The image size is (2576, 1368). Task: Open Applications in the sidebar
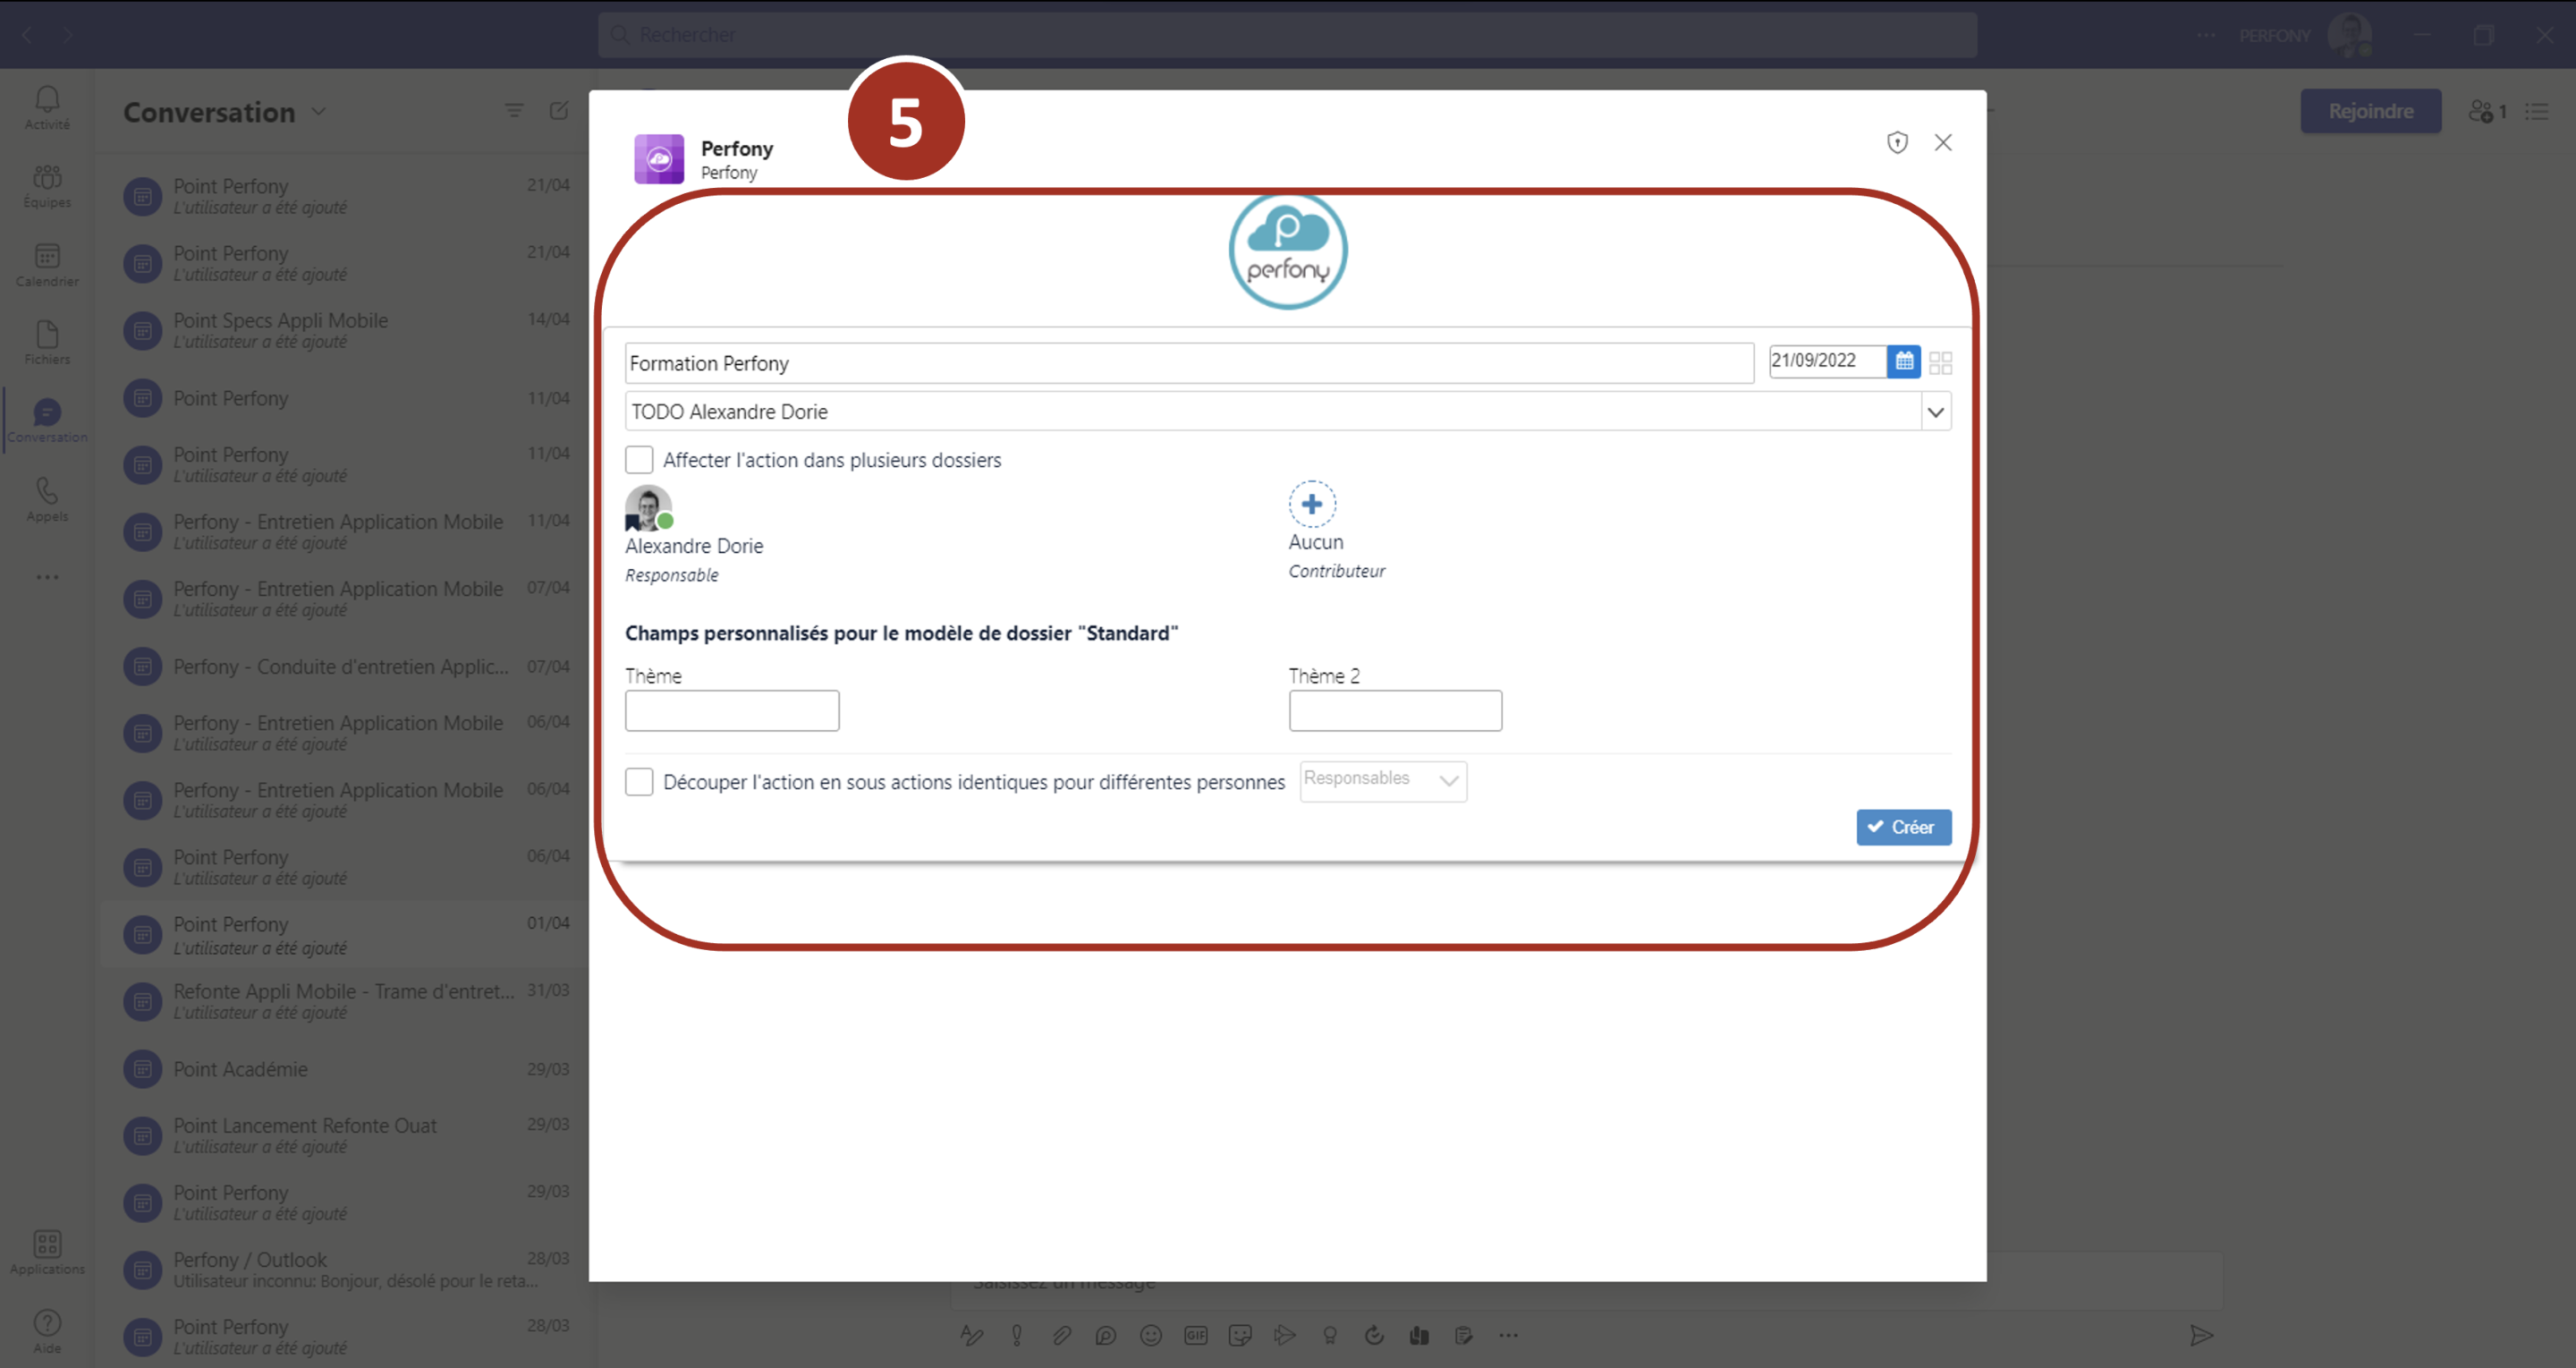(x=47, y=1252)
